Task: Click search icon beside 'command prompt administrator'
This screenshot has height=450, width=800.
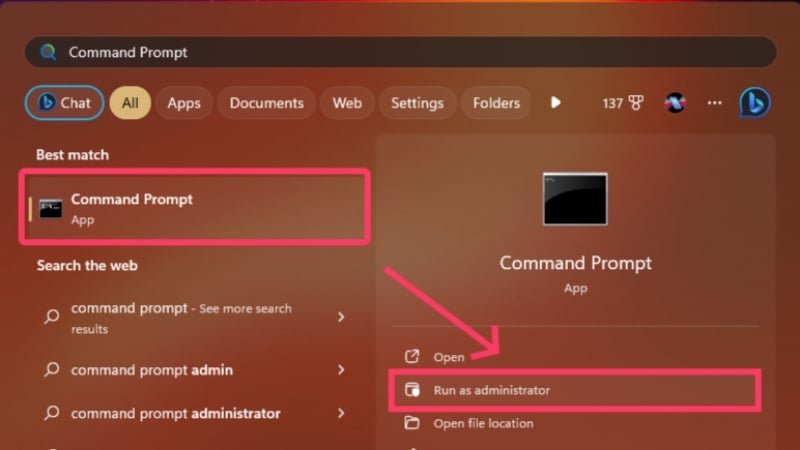Action: (52, 413)
